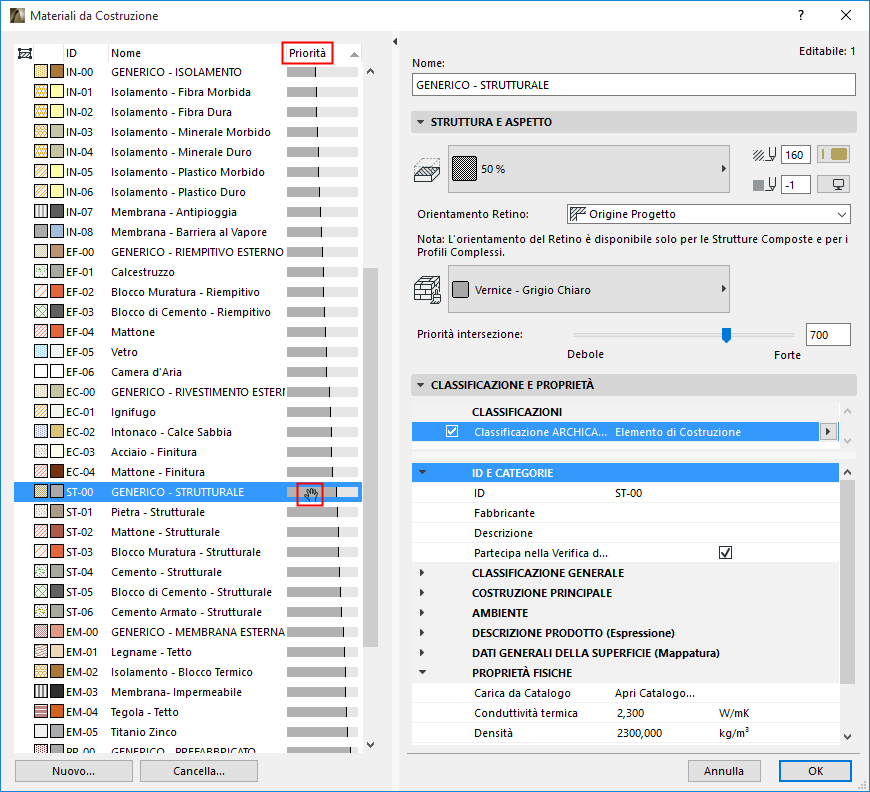Click fill pattern icon of ST-06 Cemento Armato

pos(41,612)
